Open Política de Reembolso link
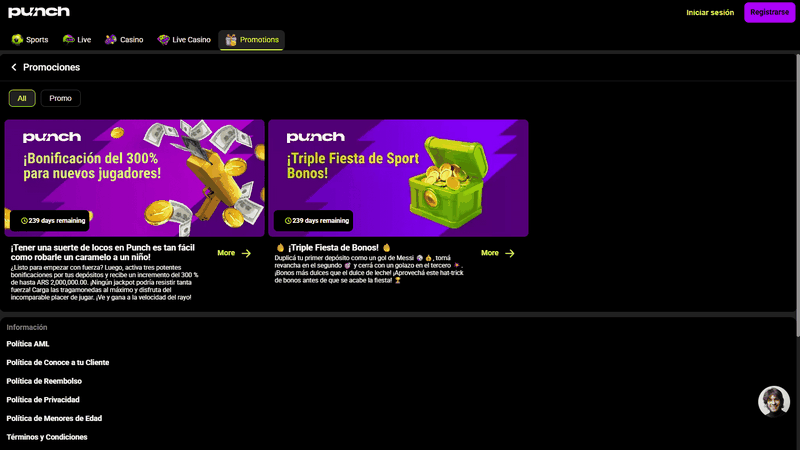 tap(44, 381)
